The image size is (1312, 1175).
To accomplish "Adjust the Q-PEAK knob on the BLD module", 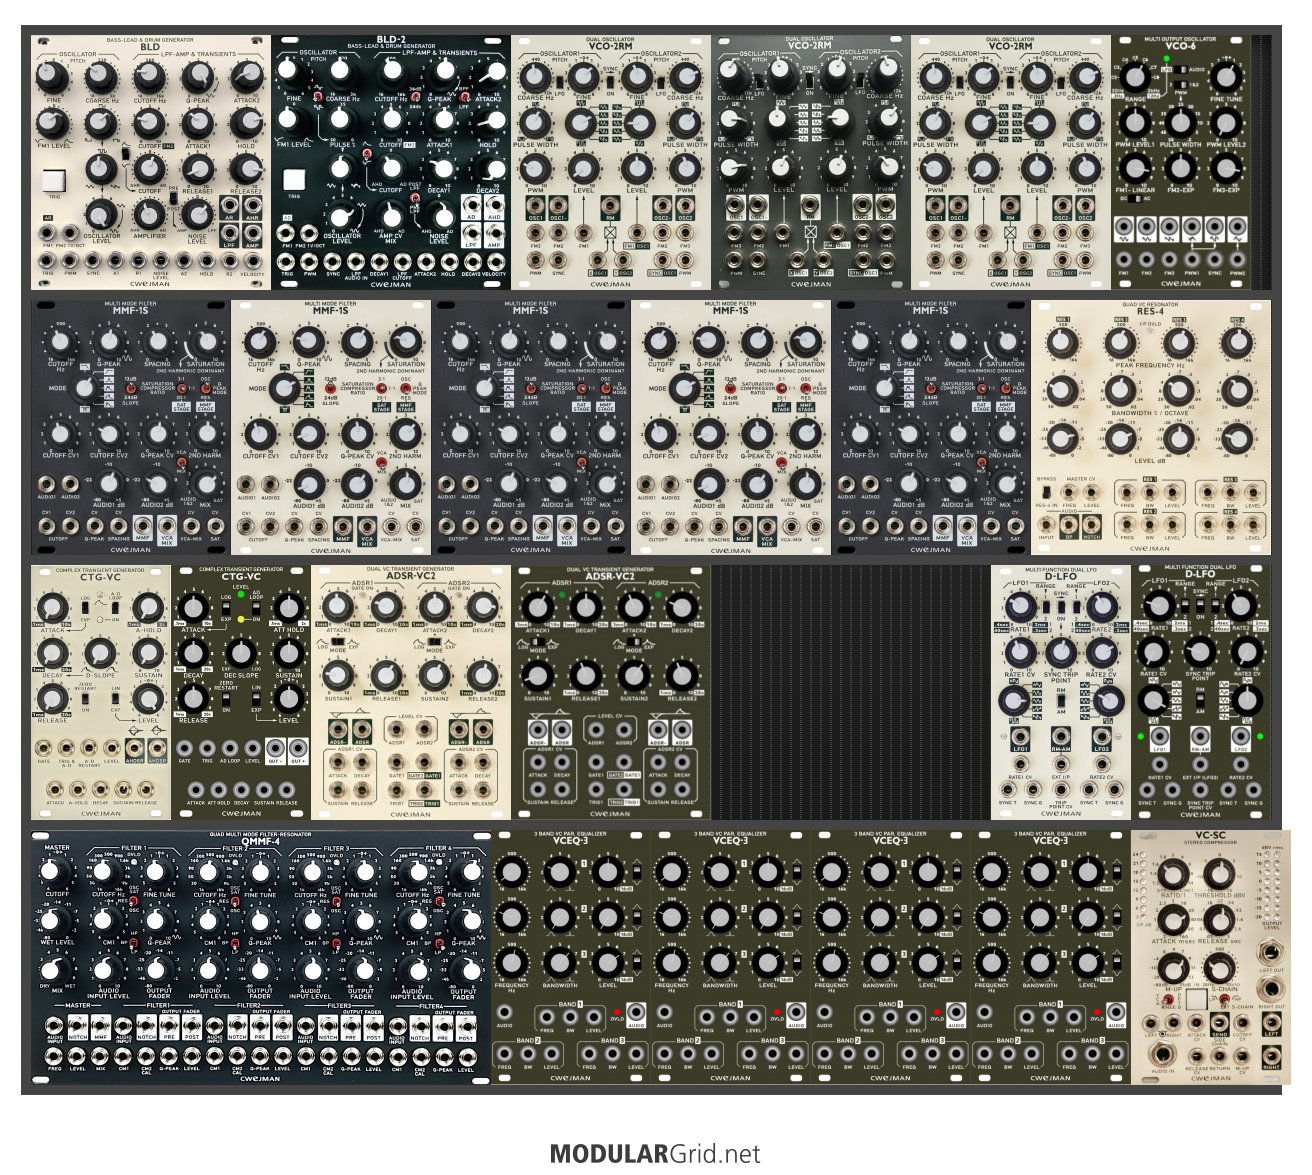I will (199, 78).
